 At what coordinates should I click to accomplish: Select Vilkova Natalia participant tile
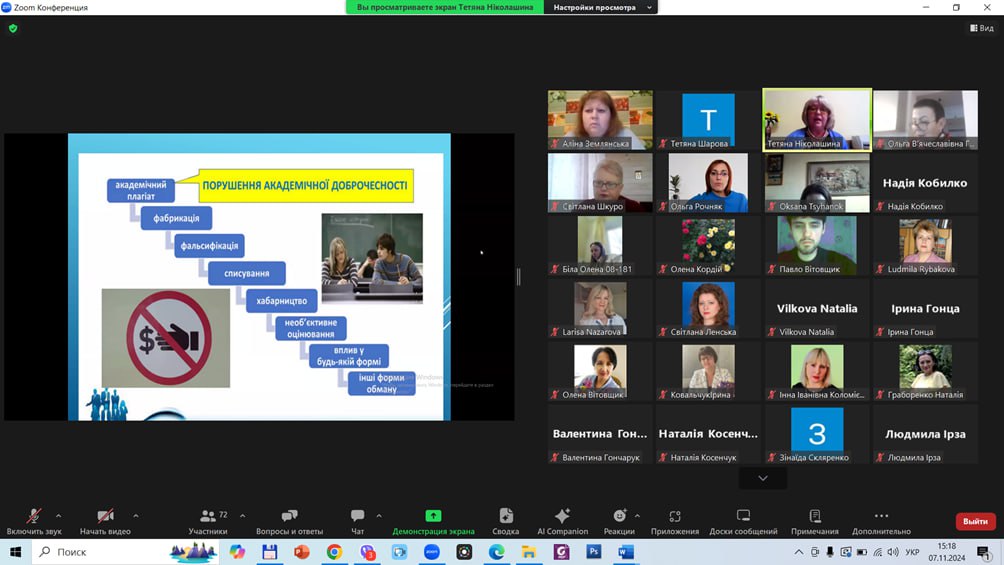817,308
